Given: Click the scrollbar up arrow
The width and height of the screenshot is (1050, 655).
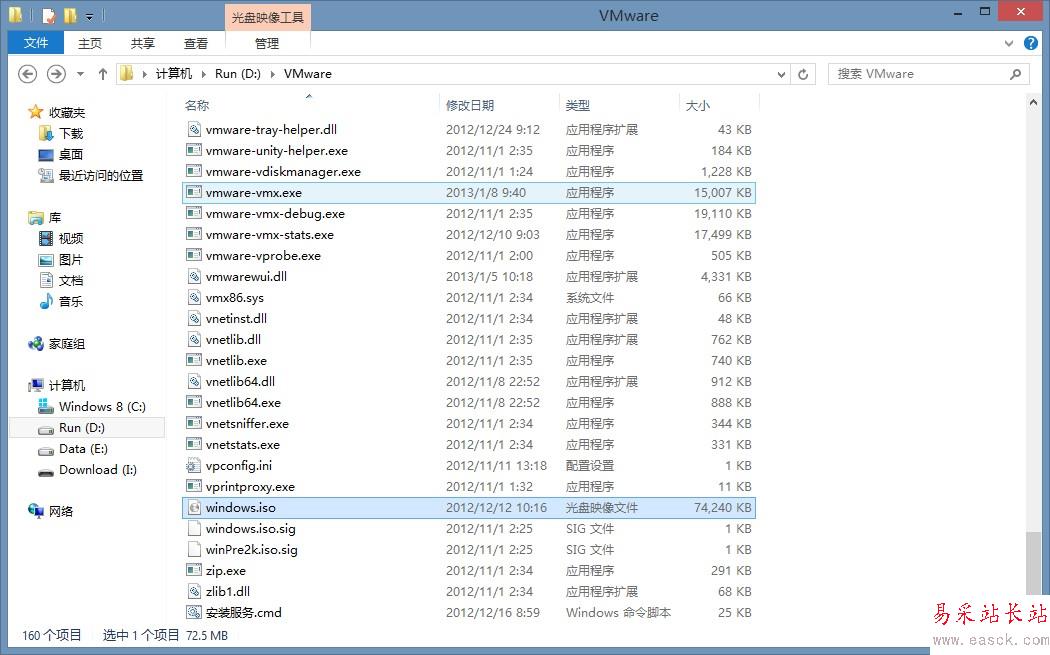Looking at the screenshot, I should pos(1033,102).
